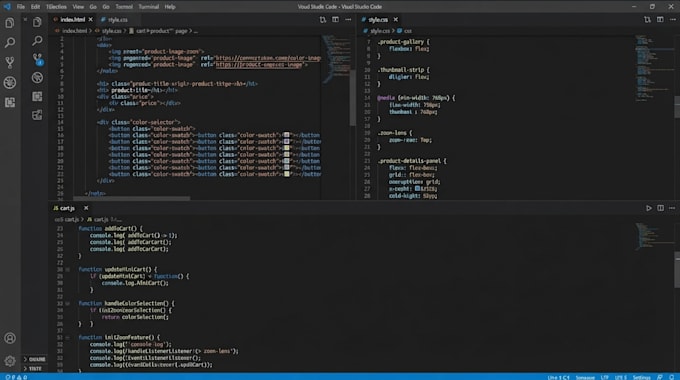Follow the https://product link on line 5
The image size is (680, 380).
[x=259, y=64]
